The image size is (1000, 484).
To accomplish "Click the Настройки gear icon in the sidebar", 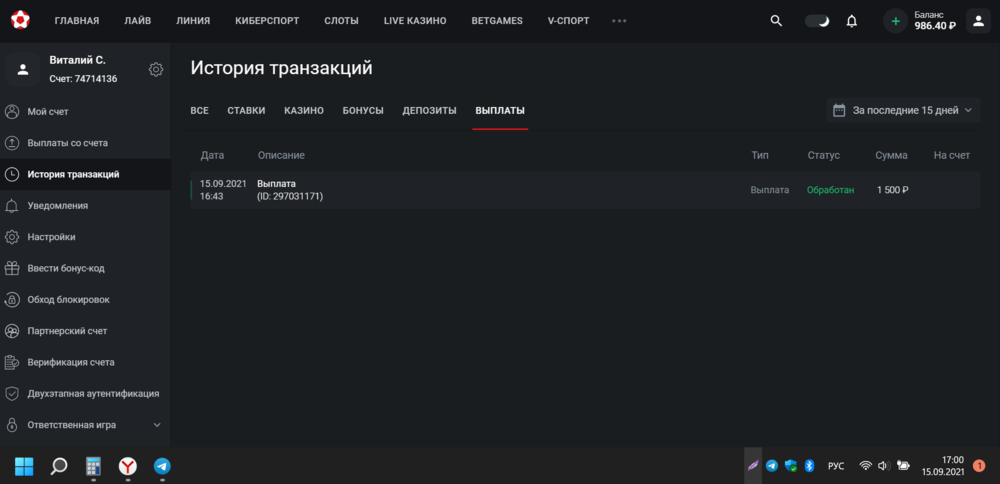I will coord(11,237).
